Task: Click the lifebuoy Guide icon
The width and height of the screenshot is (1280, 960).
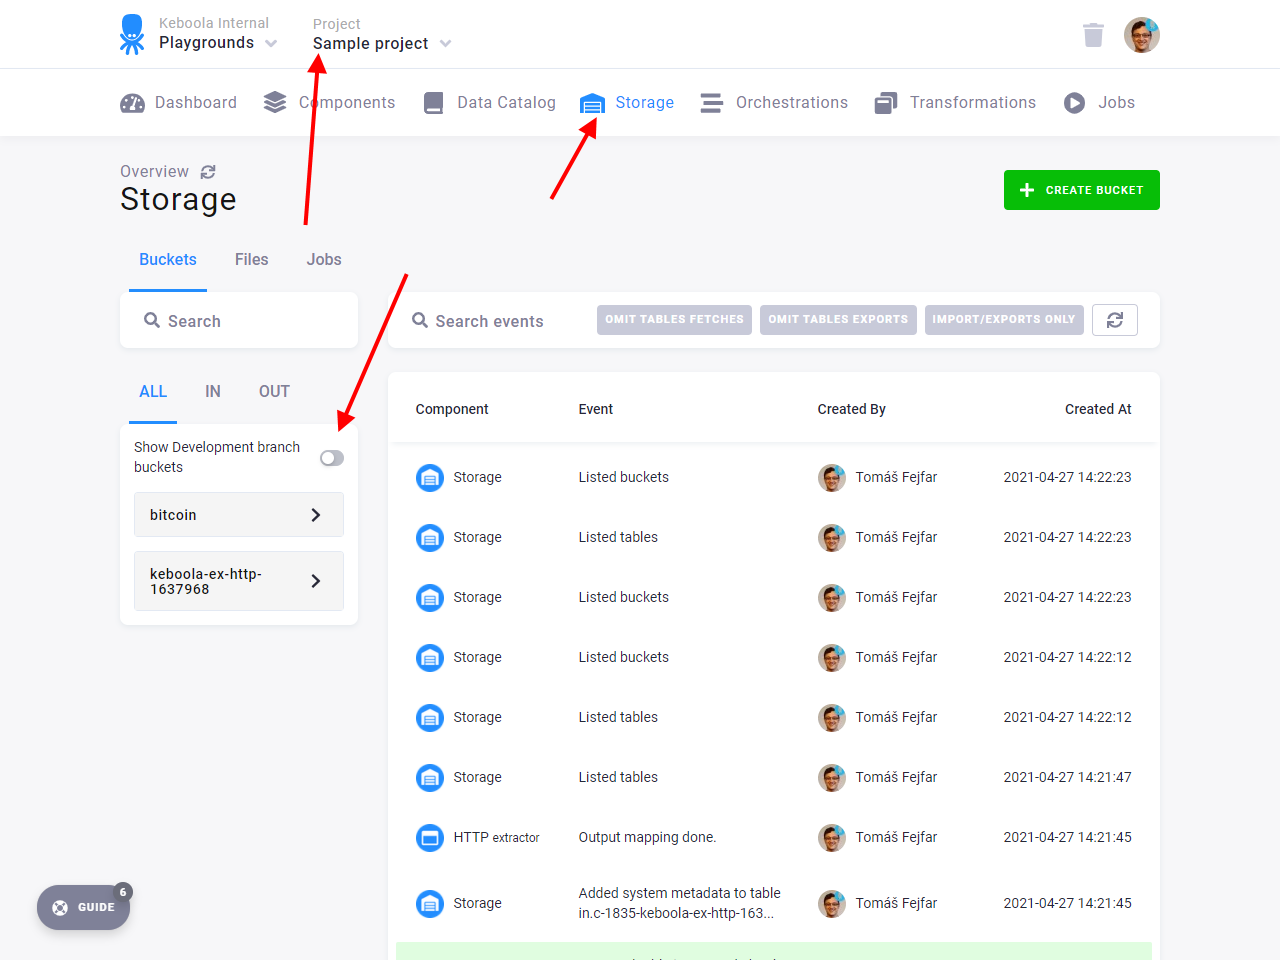Action: (60, 908)
